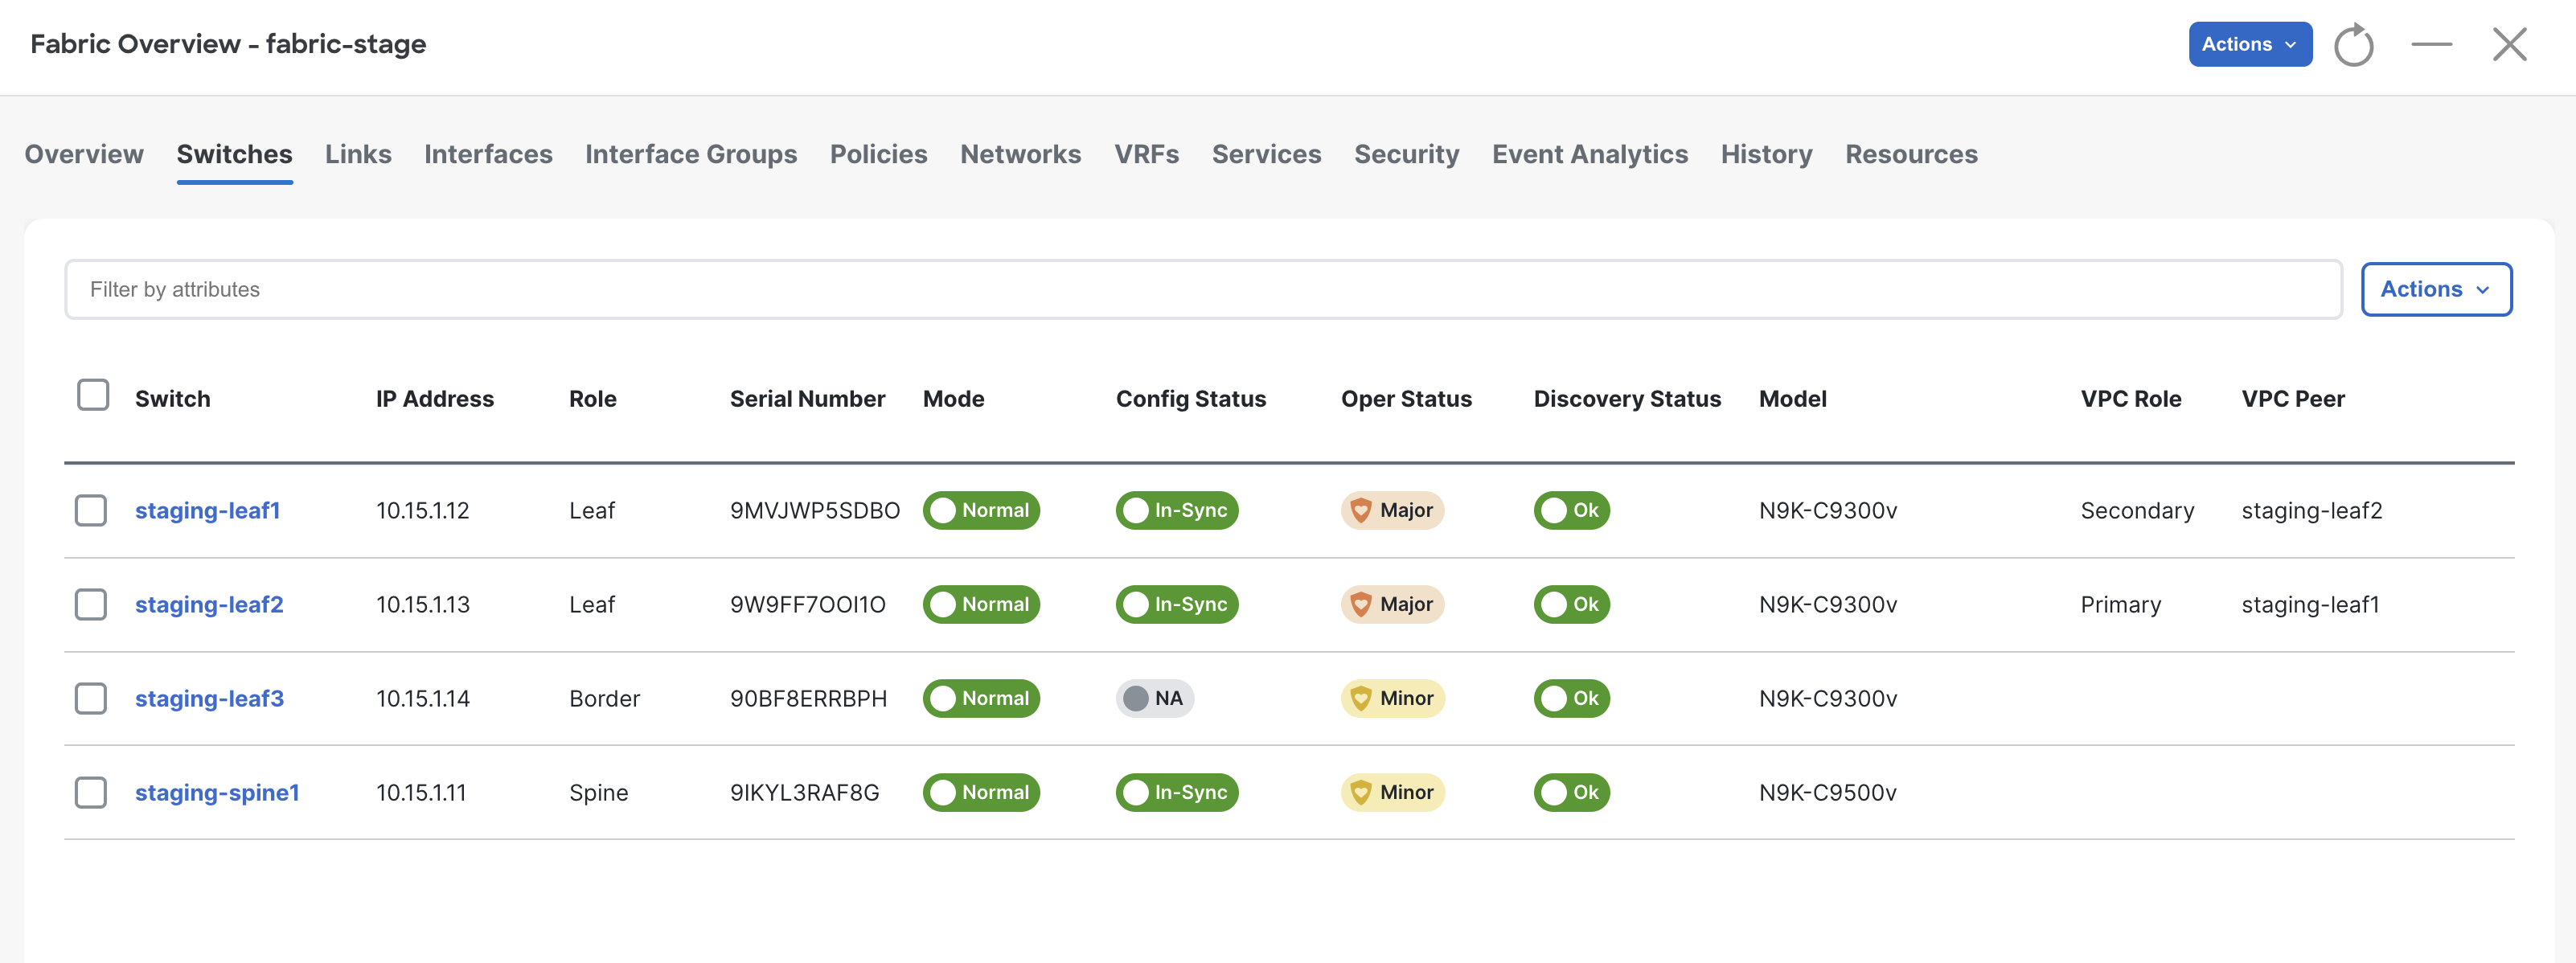Screen dimensions: 2576x963
Task: Click the Normal mode badge for staging-leaf3
Action: (981, 699)
